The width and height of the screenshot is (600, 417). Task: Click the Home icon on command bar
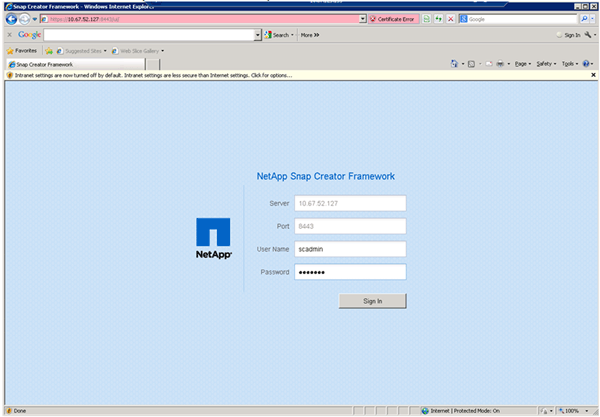[x=454, y=64]
